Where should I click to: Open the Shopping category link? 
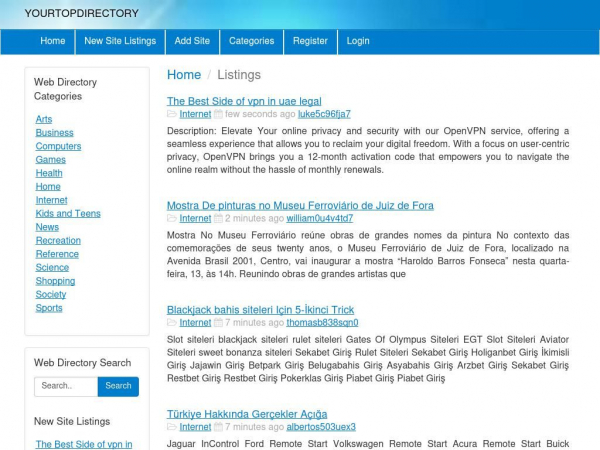click(55, 281)
